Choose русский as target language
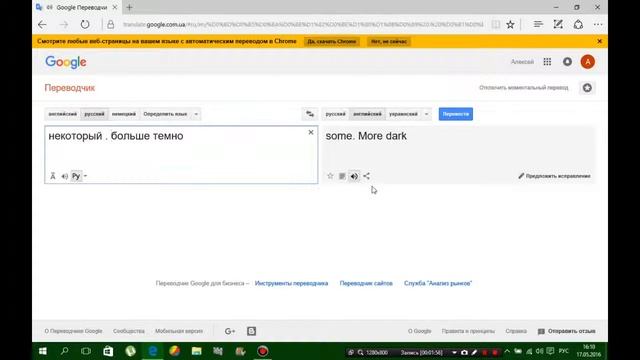The image size is (640, 360). coord(336,114)
